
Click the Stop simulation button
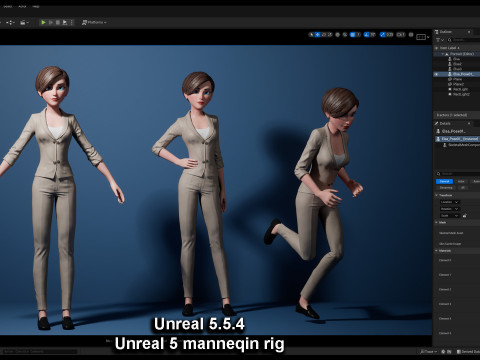(x=58, y=22)
